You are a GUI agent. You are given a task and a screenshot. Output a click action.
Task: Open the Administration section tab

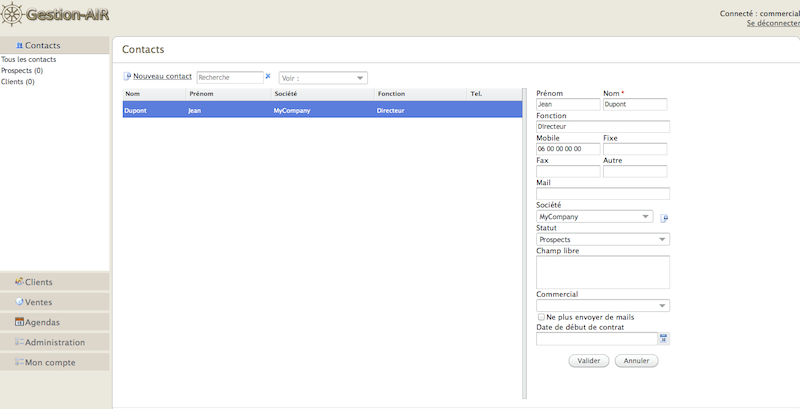pyautogui.click(x=55, y=342)
